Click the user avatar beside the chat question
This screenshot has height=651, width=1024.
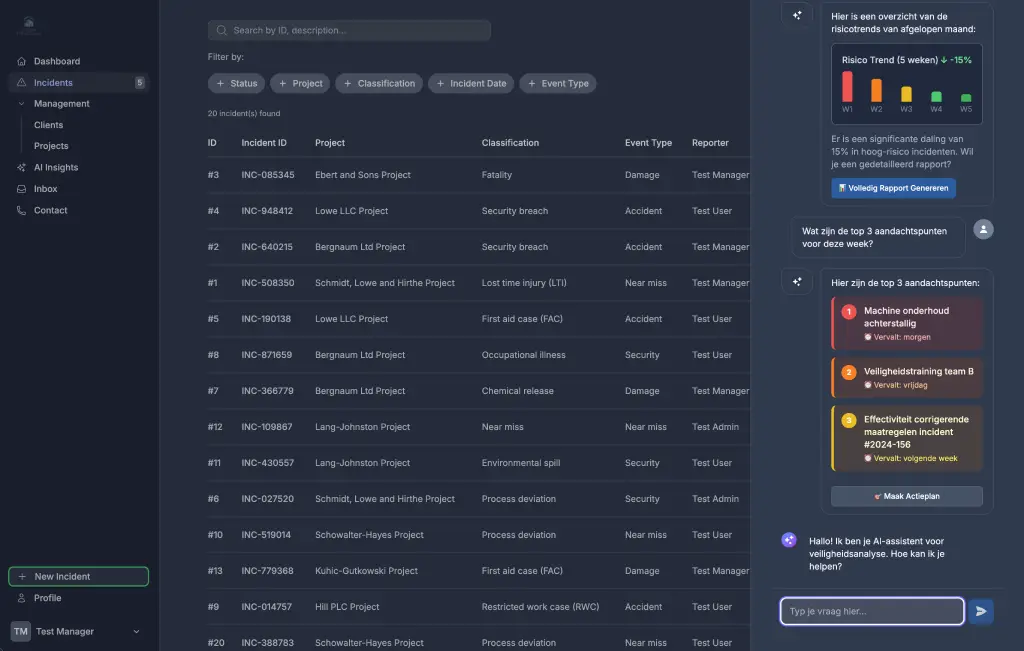click(x=983, y=229)
